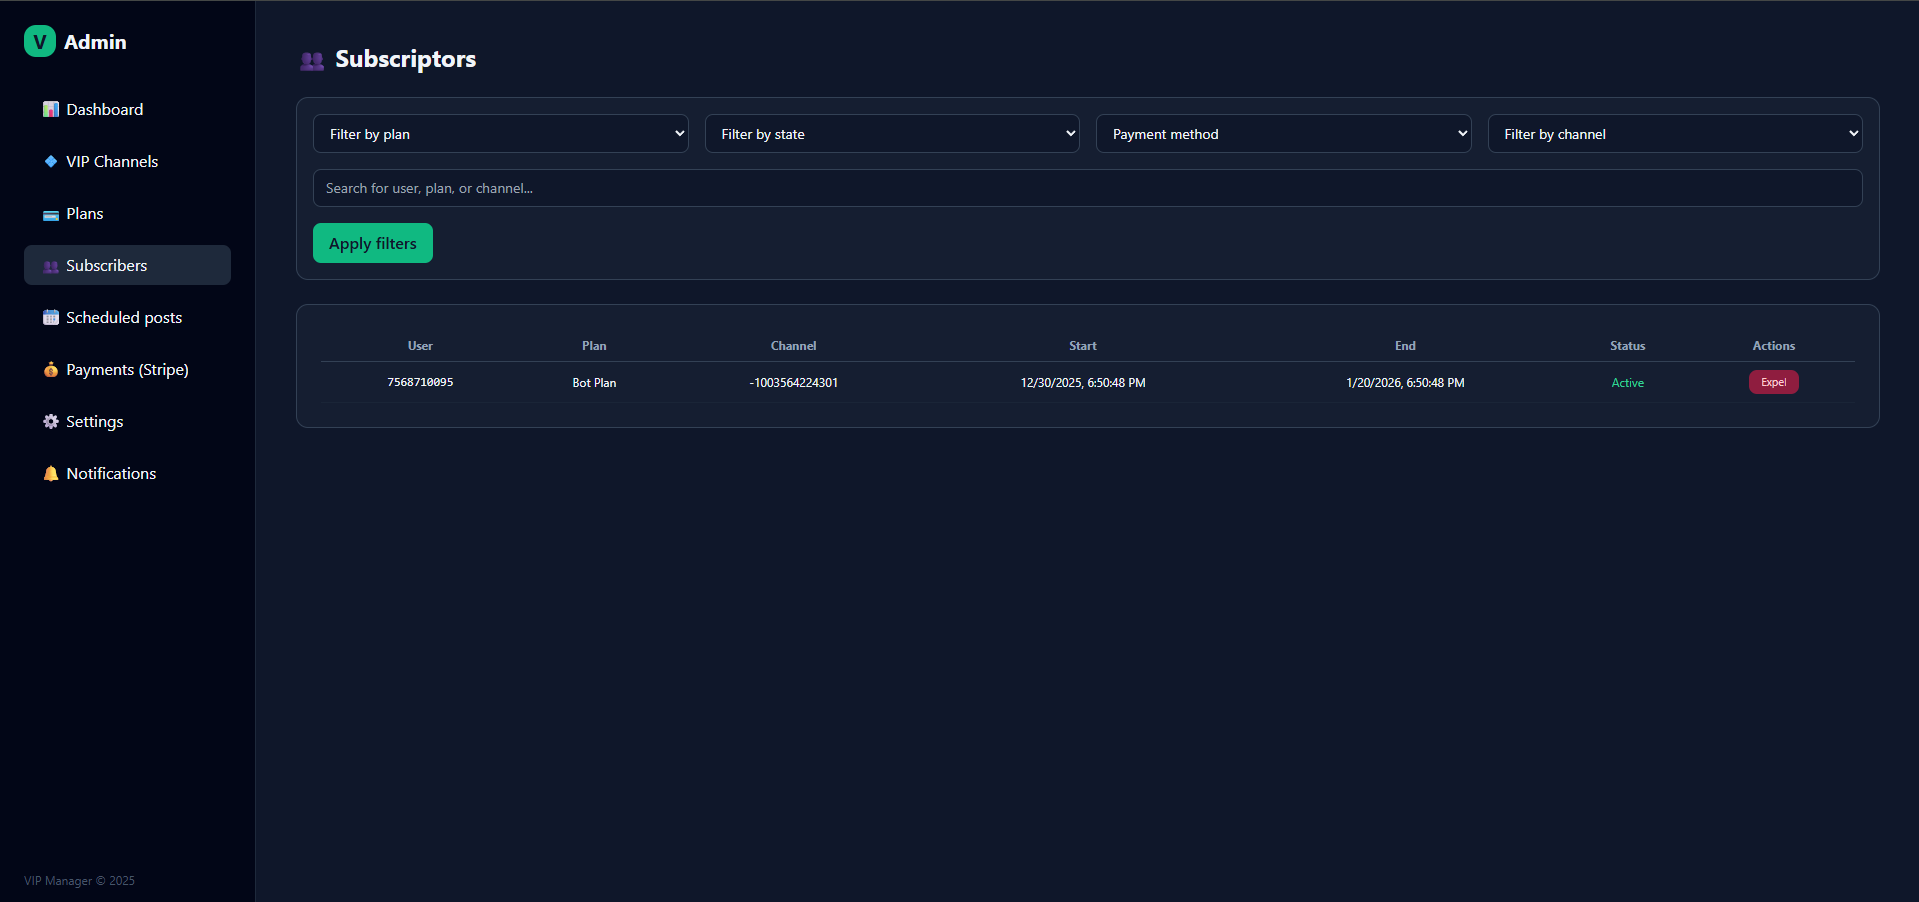Open Scheduled posts via calendar icon
The image size is (1919, 902).
(x=50, y=317)
